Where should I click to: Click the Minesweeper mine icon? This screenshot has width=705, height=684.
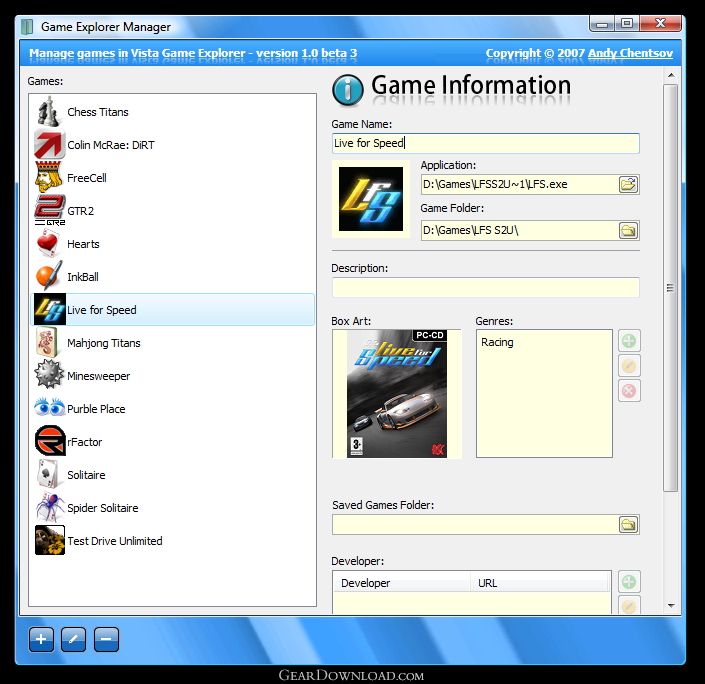pos(49,375)
